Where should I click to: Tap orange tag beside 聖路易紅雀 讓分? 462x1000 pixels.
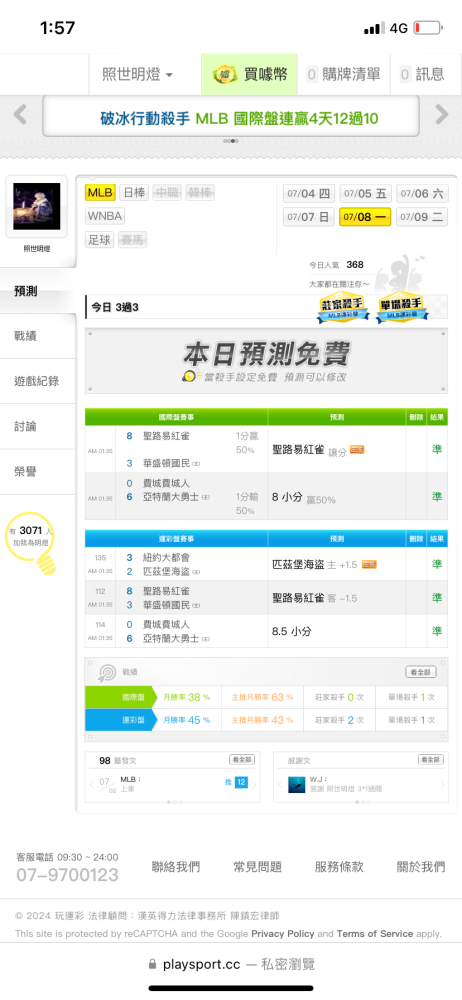tap(357, 450)
